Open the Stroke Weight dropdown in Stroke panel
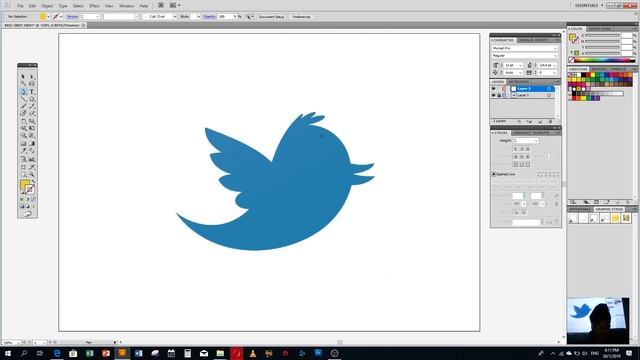The height and width of the screenshot is (360, 640). [536, 141]
